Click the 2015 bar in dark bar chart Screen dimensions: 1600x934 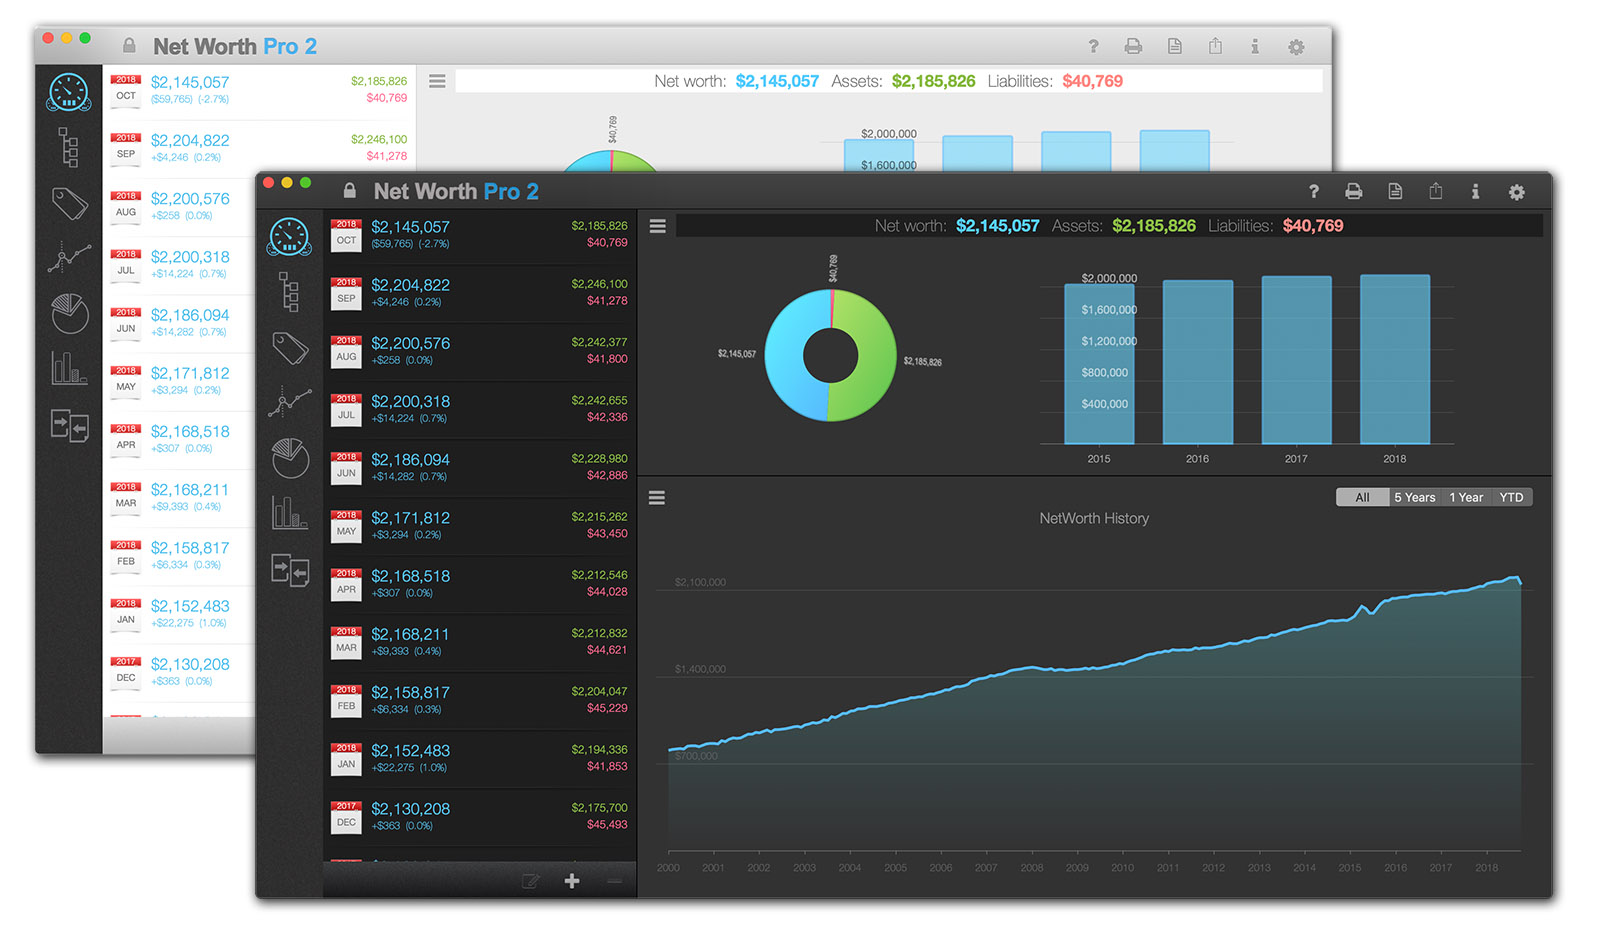point(1099,364)
